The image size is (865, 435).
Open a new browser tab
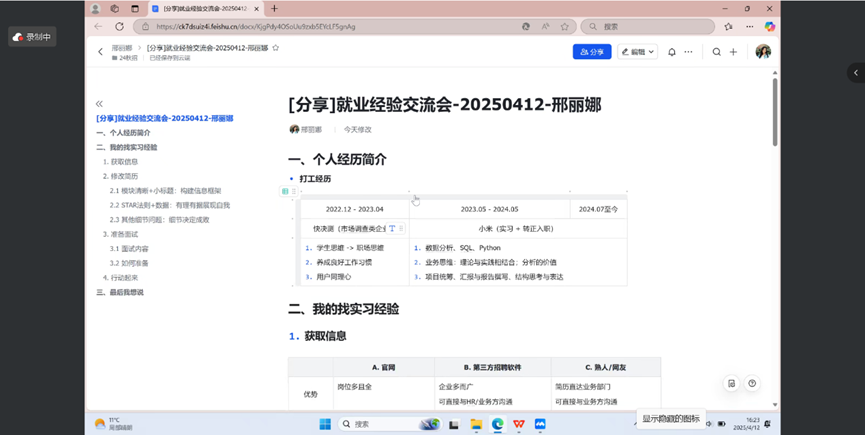coord(274,9)
